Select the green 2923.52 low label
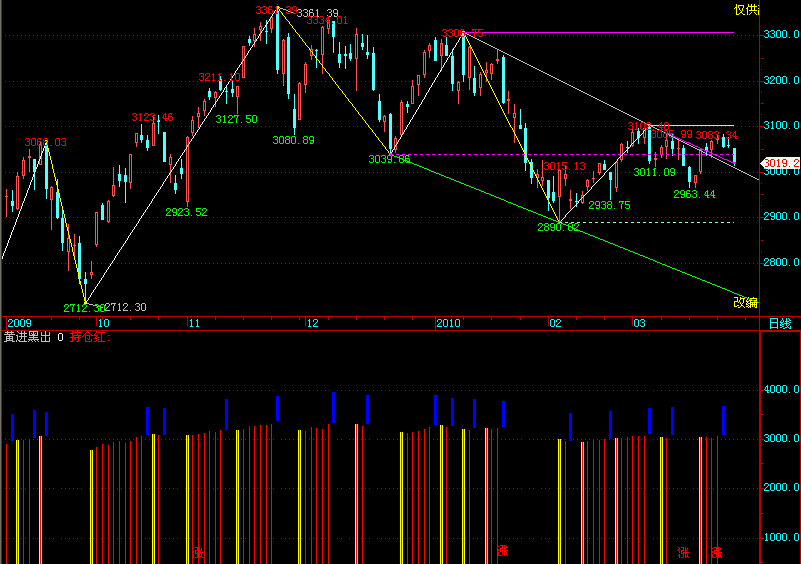Viewport: 801px width, 564px height. [186, 212]
